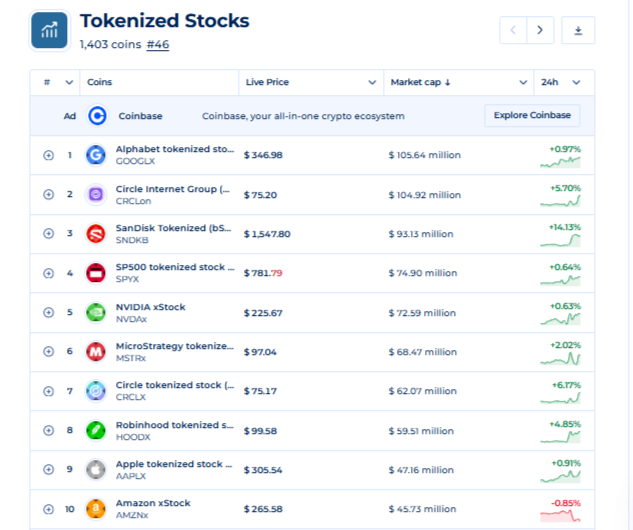Viewport: 633px width, 530px height.
Task: Click the 1,403 coins count text
Action: click(x=111, y=44)
